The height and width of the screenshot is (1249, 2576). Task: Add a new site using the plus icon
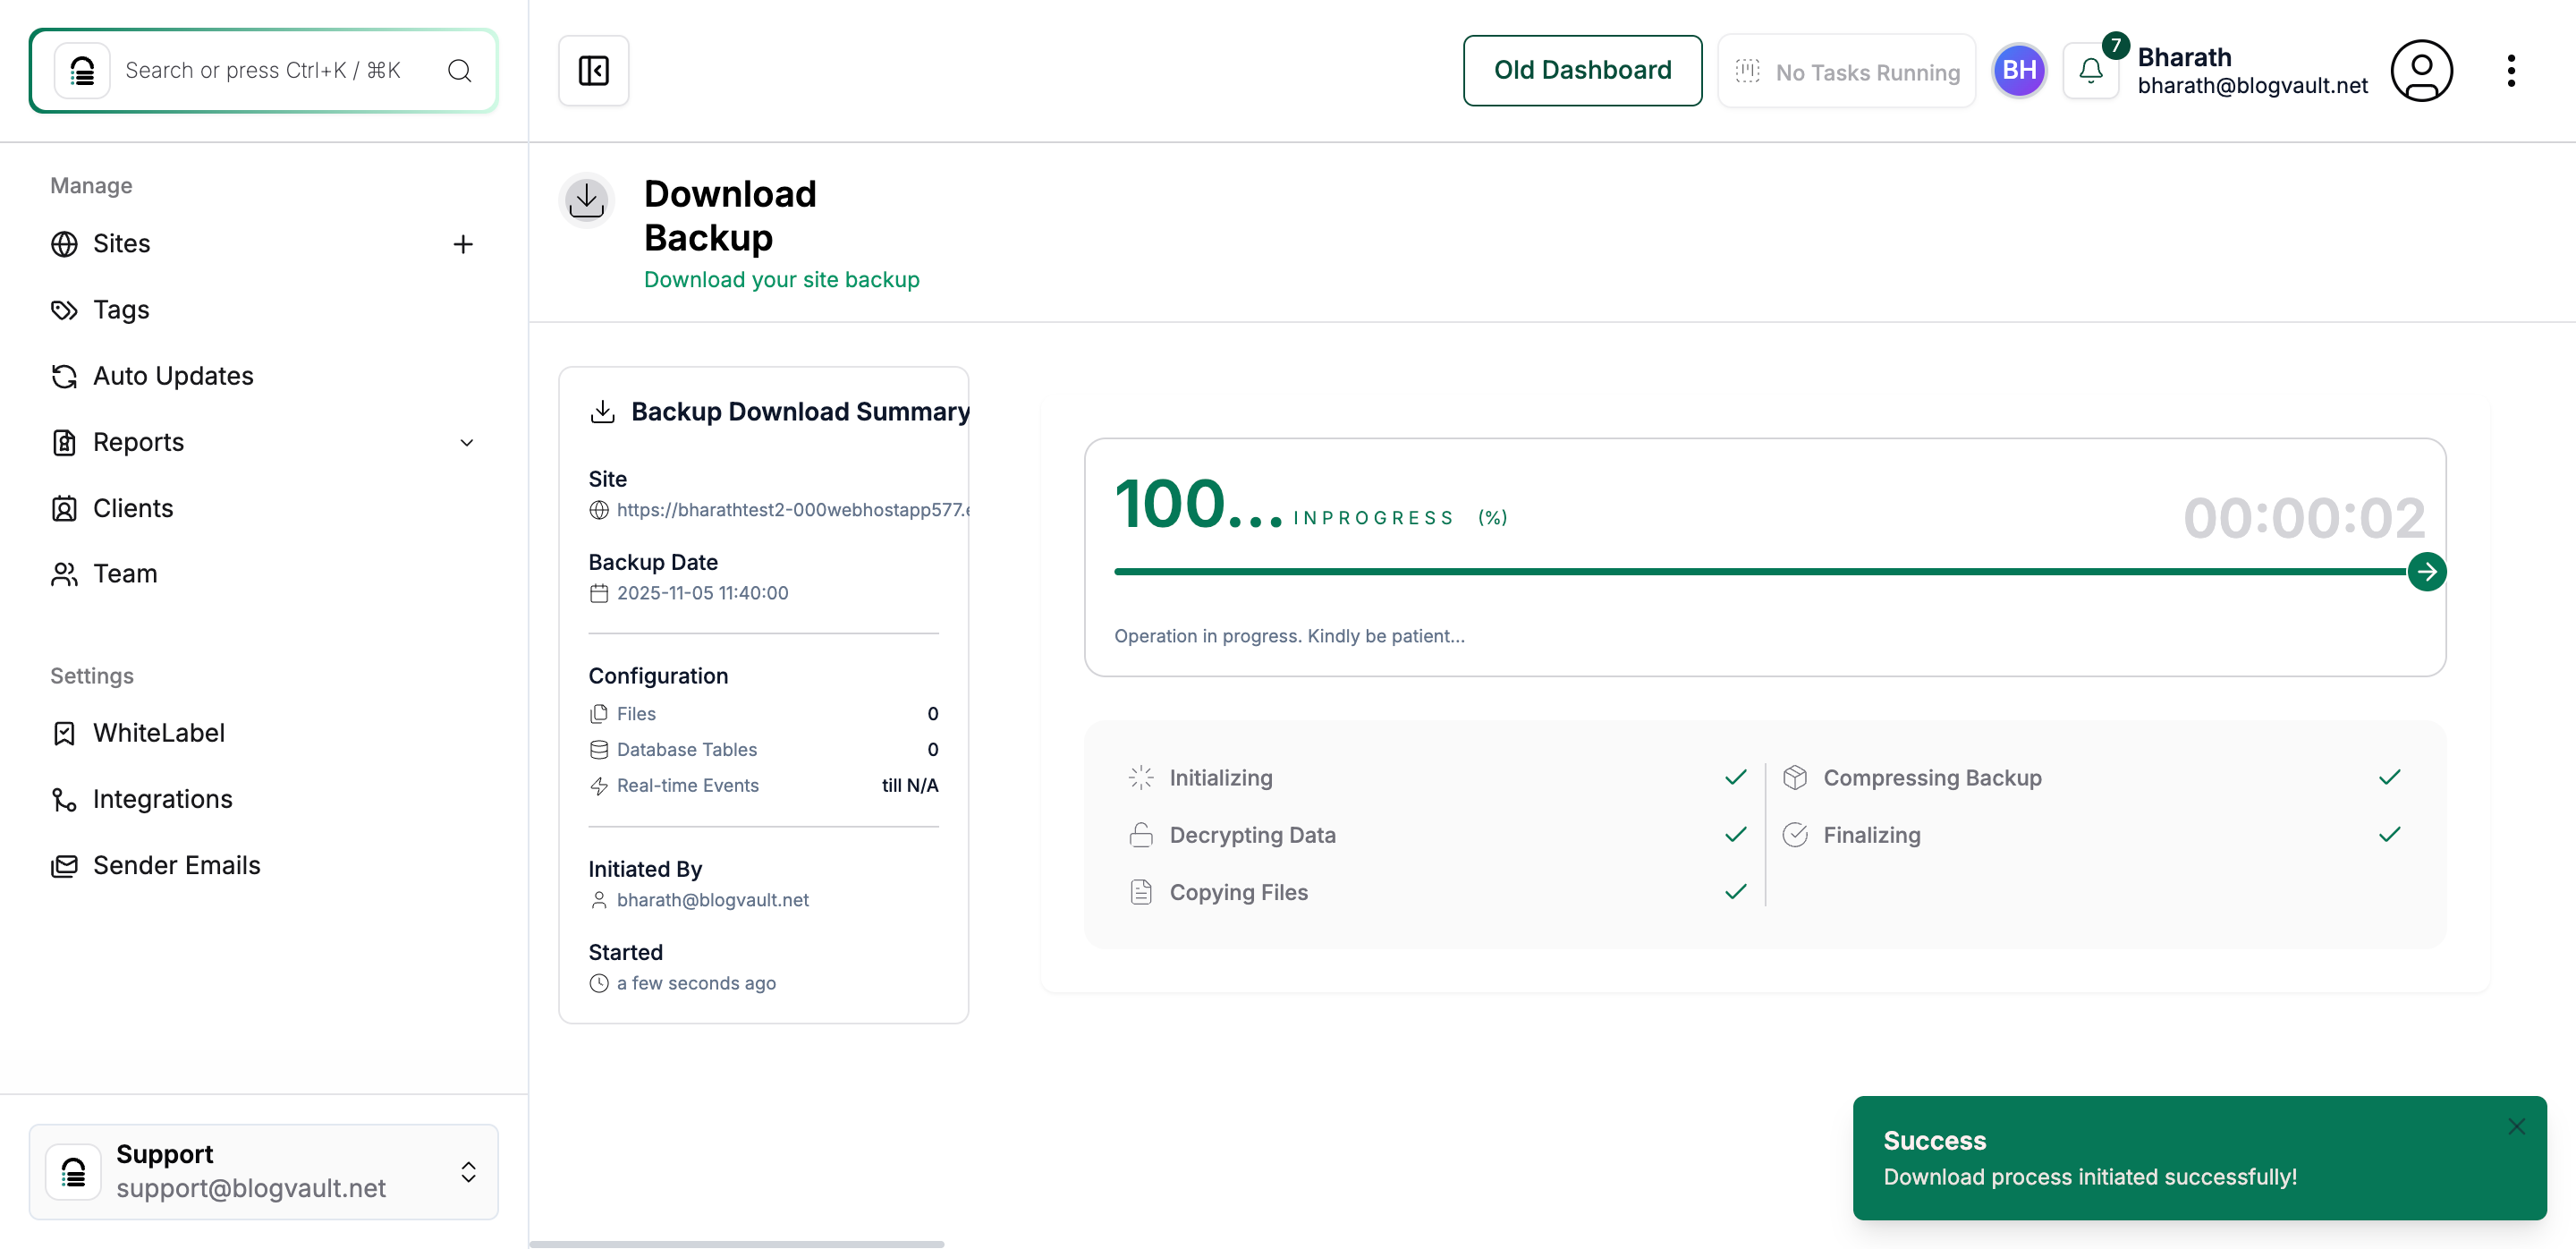click(x=463, y=244)
